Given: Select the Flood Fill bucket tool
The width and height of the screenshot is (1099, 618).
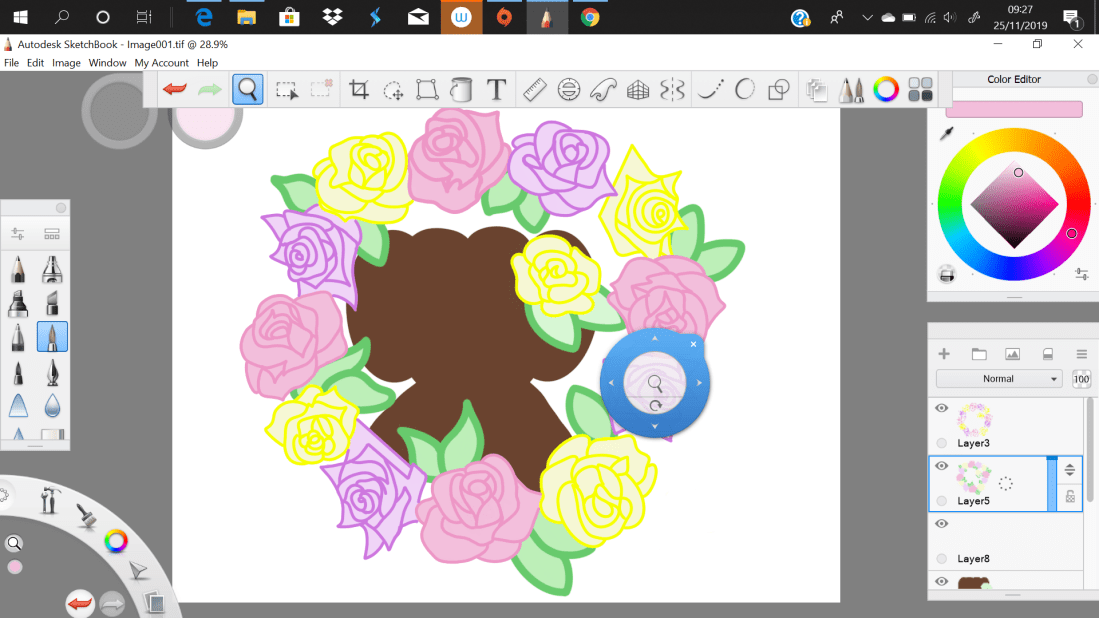Looking at the screenshot, I should tap(461, 90).
